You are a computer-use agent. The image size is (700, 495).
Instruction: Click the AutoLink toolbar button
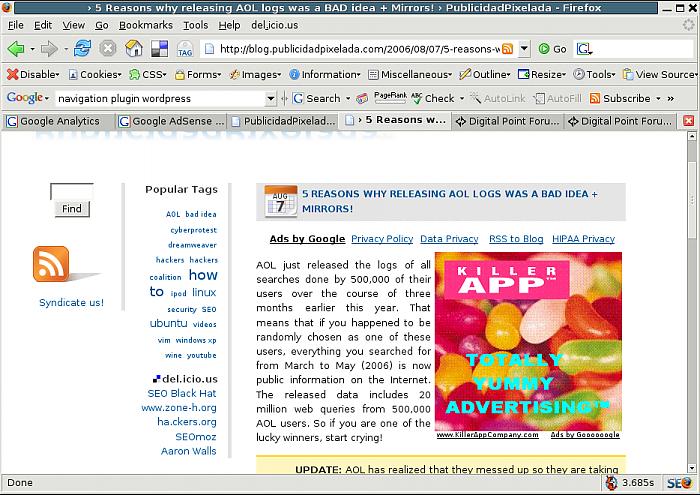pyautogui.click(x=498, y=98)
